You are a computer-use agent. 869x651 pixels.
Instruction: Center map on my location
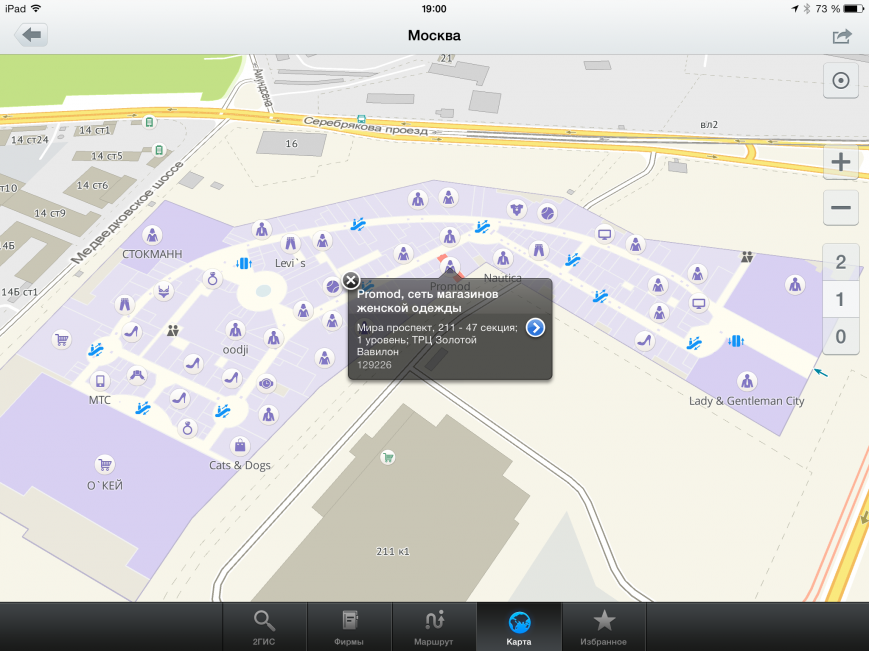[841, 81]
